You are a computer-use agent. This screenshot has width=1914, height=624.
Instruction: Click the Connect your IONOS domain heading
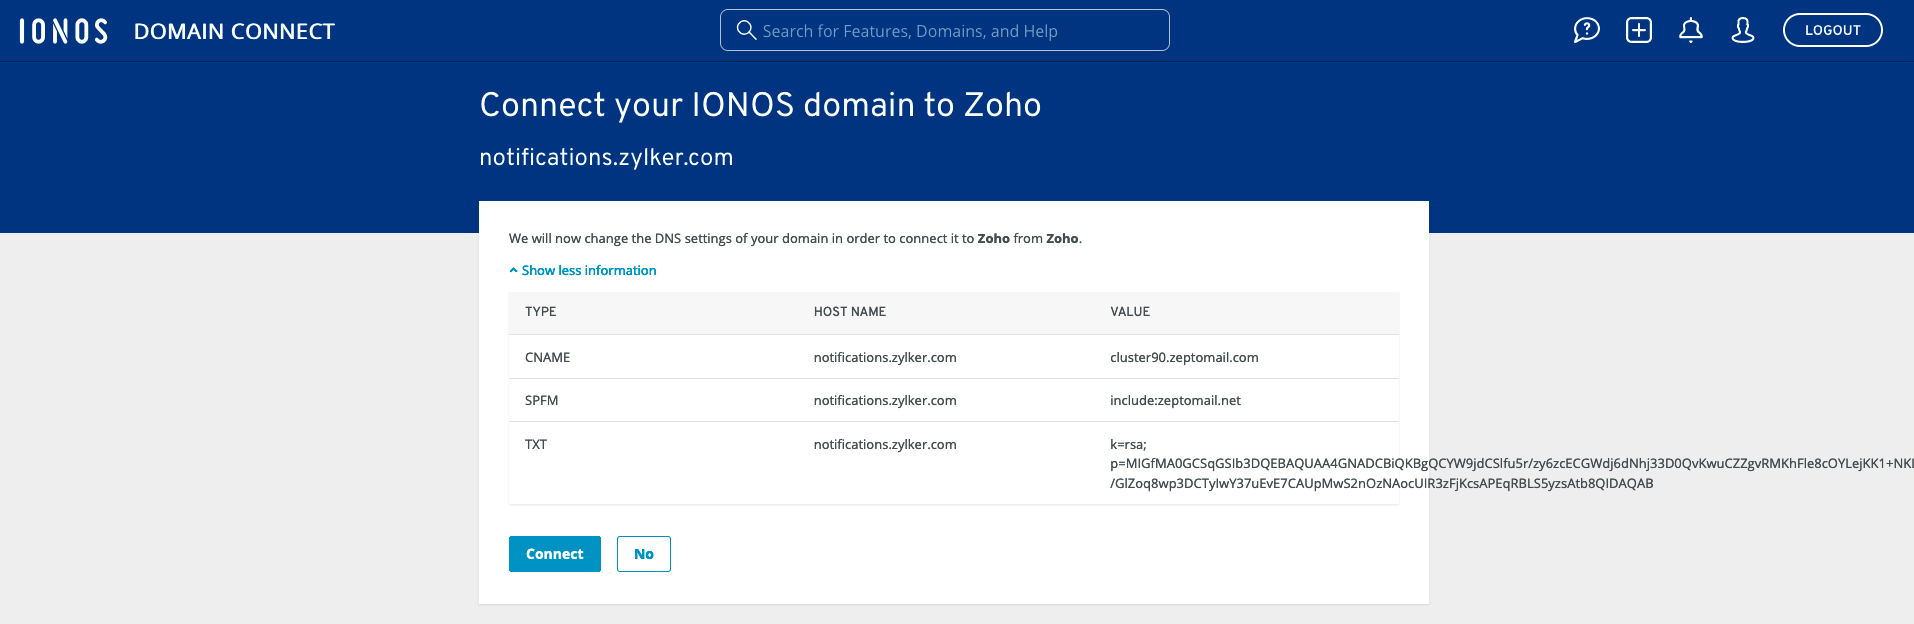pyautogui.click(x=760, y=105)
